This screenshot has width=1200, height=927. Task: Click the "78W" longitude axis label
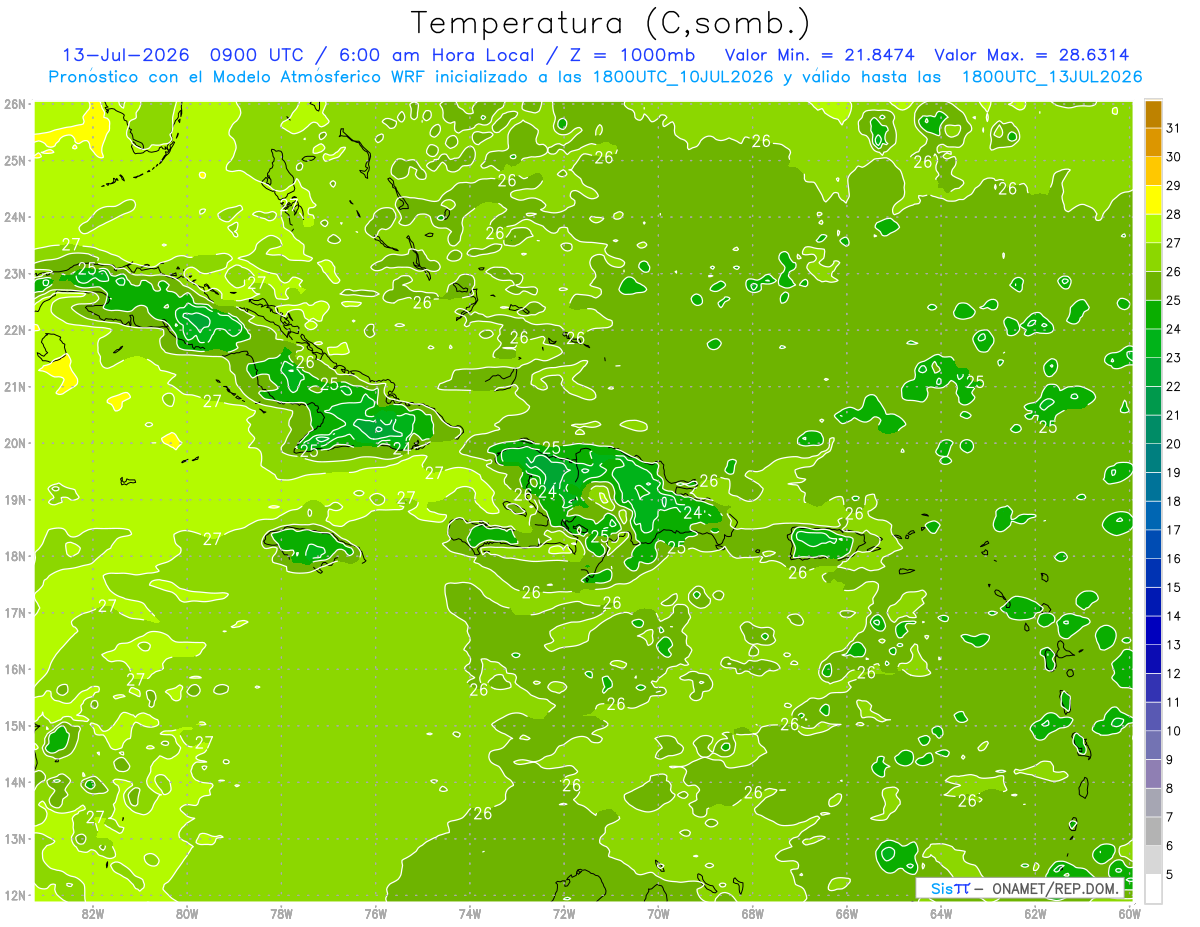281,913
